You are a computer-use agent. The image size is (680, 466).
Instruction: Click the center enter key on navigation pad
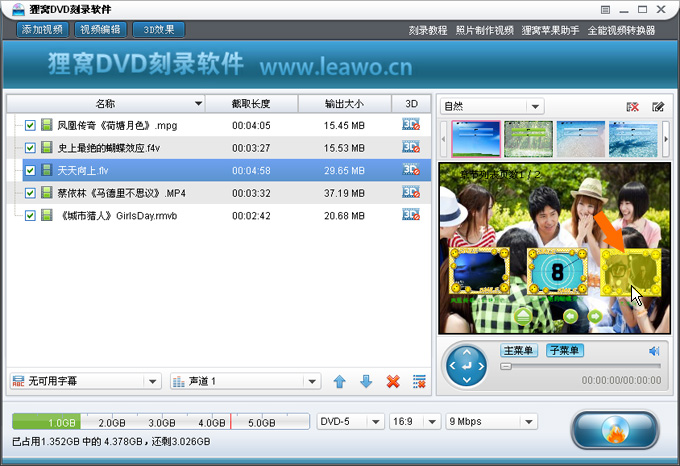pos(467,366)
